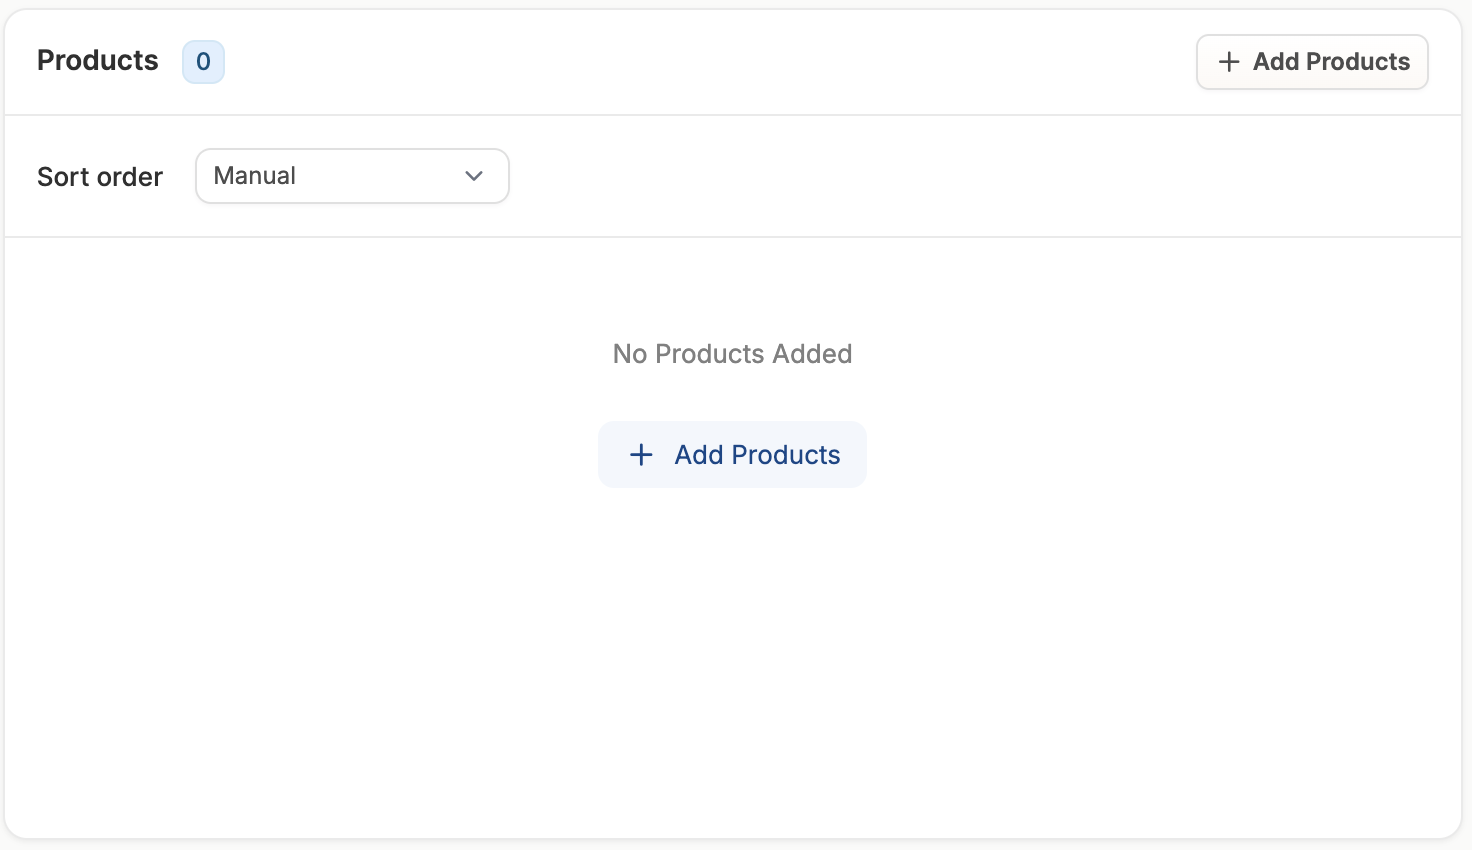Hit the header plus symbol to add products

pos(1229,62)
